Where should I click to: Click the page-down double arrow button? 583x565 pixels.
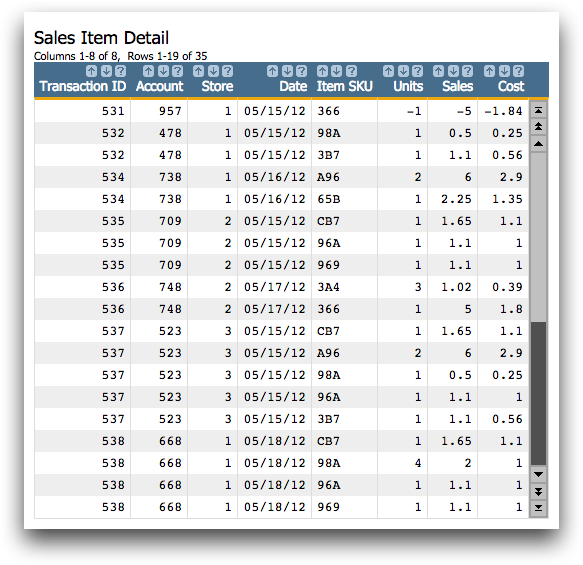click(x=538, y=491)
